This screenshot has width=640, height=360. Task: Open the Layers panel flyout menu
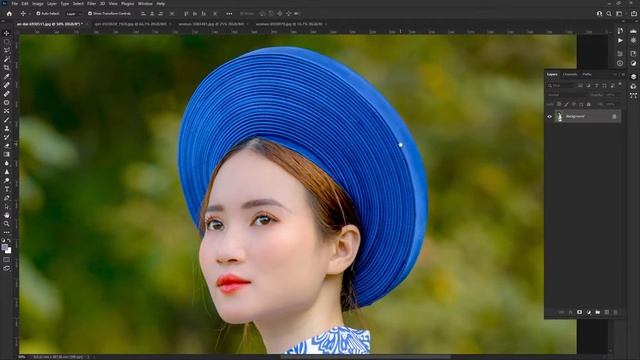(622, 75)
